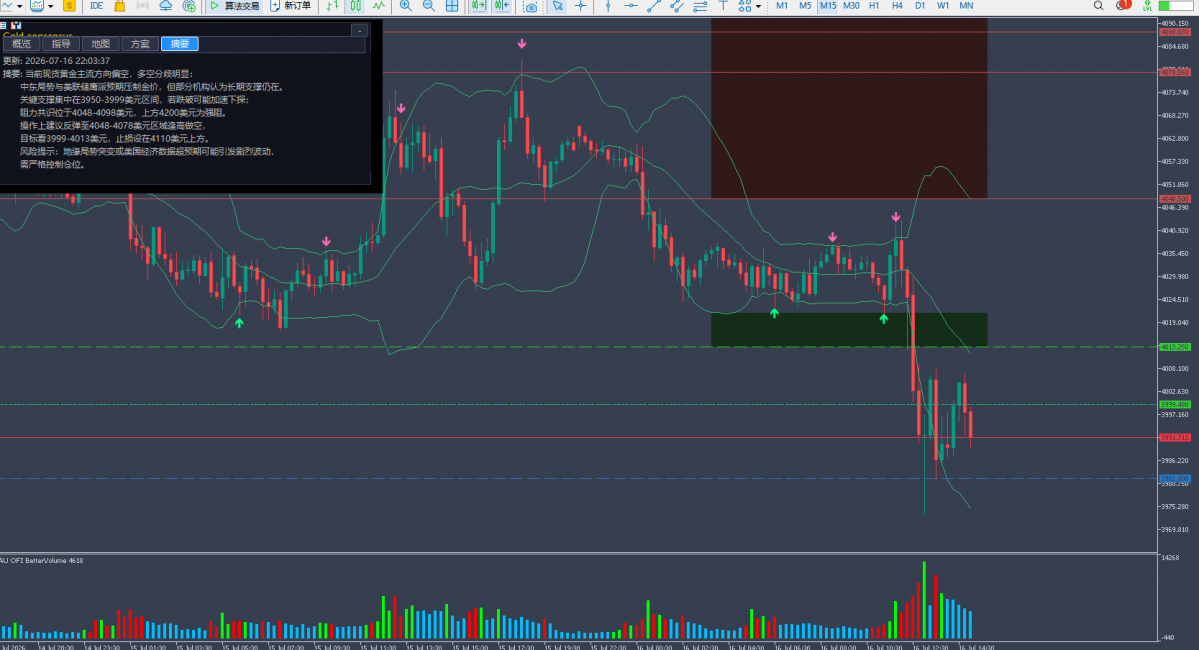This screenshot has height=650, width=1199.
Task: Open the search magnifier icon
Action: [1098, 5]
